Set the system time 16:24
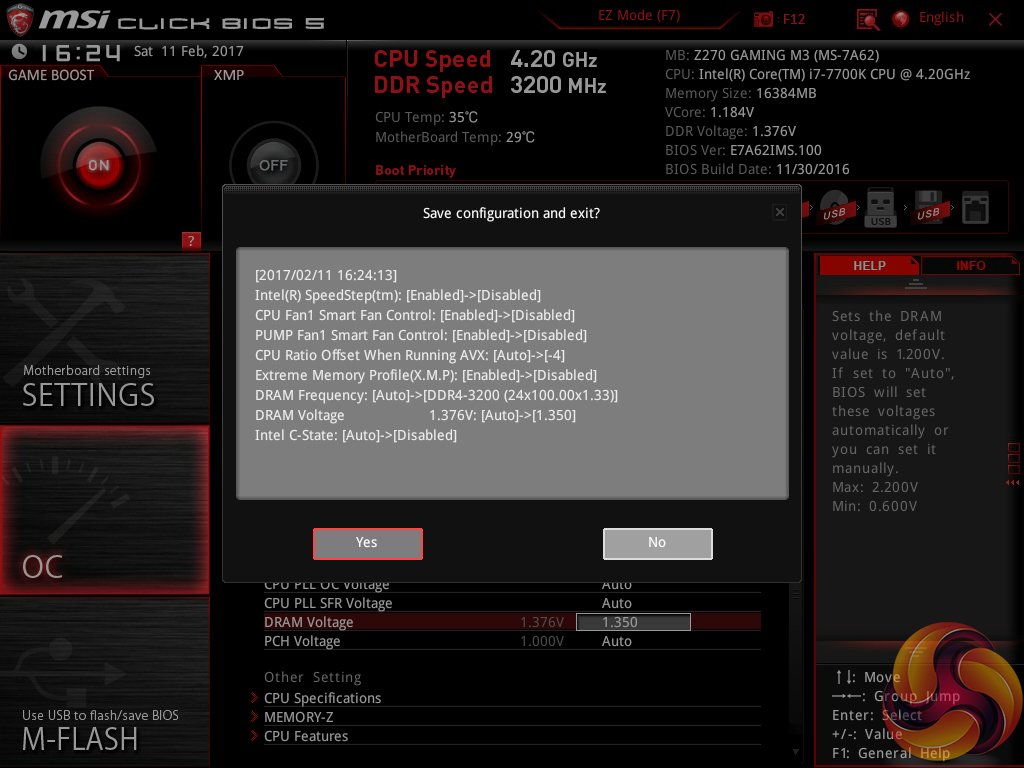The width and height of the screenshot is (1024, 768). (80, 52)
